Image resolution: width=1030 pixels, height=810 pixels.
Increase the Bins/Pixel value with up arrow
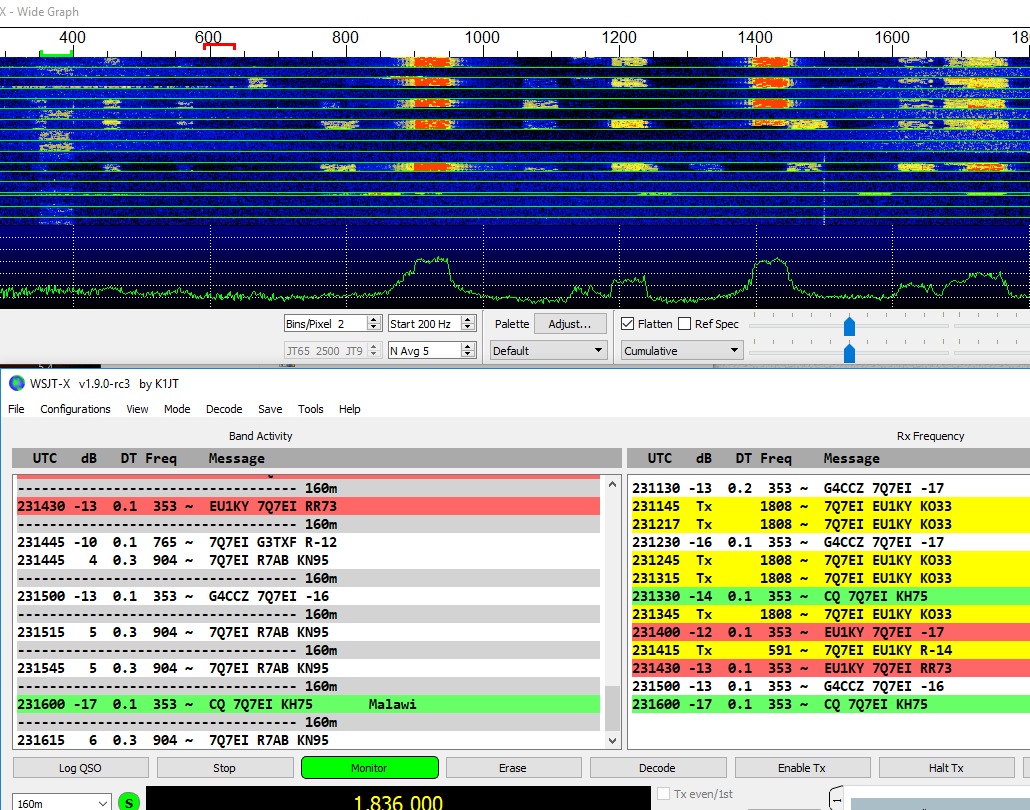click(x=374, y=320)
